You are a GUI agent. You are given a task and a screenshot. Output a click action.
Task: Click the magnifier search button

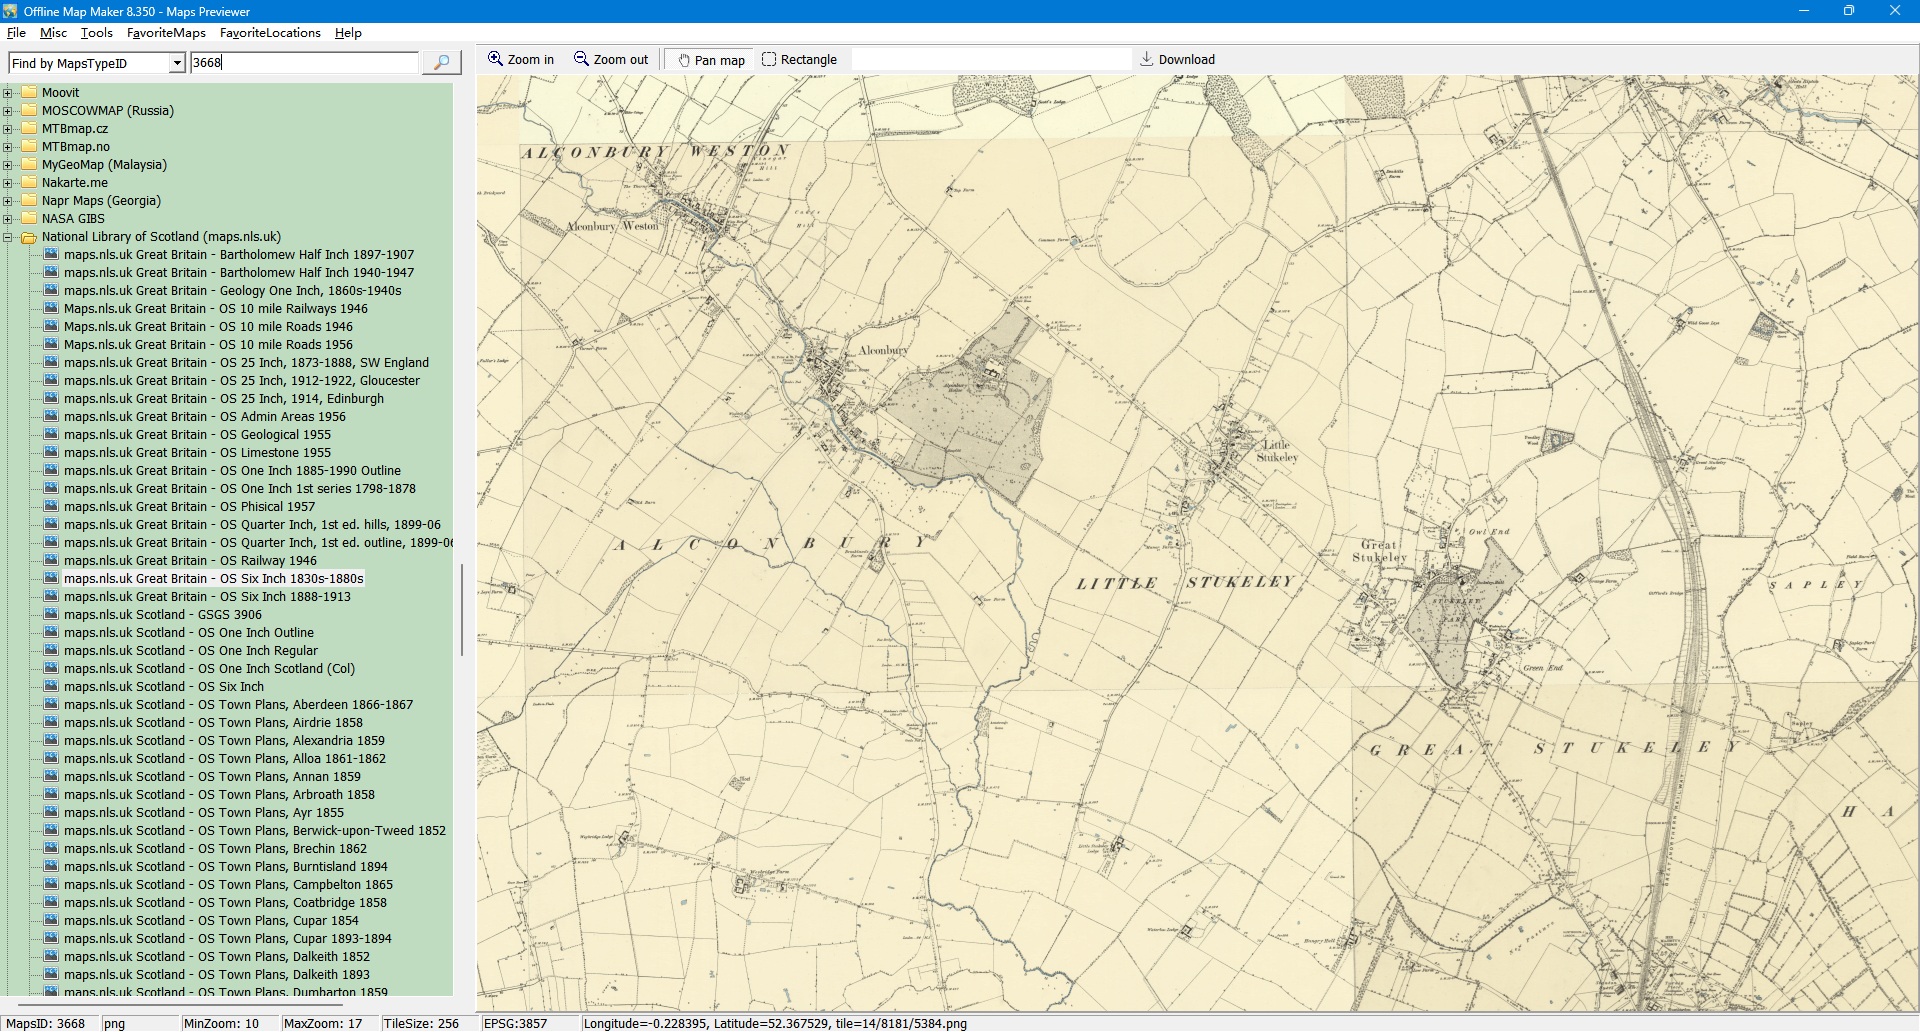(x=441, y=63)
